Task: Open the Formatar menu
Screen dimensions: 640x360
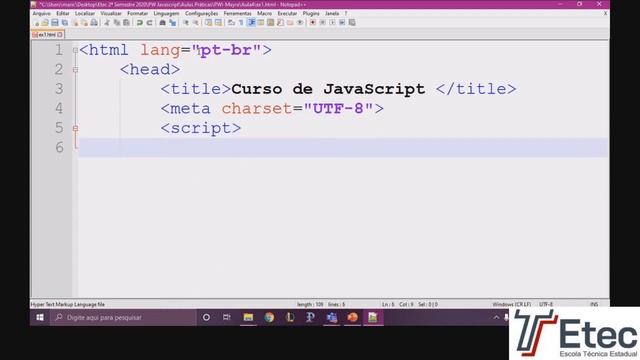Action: (138, 13)
